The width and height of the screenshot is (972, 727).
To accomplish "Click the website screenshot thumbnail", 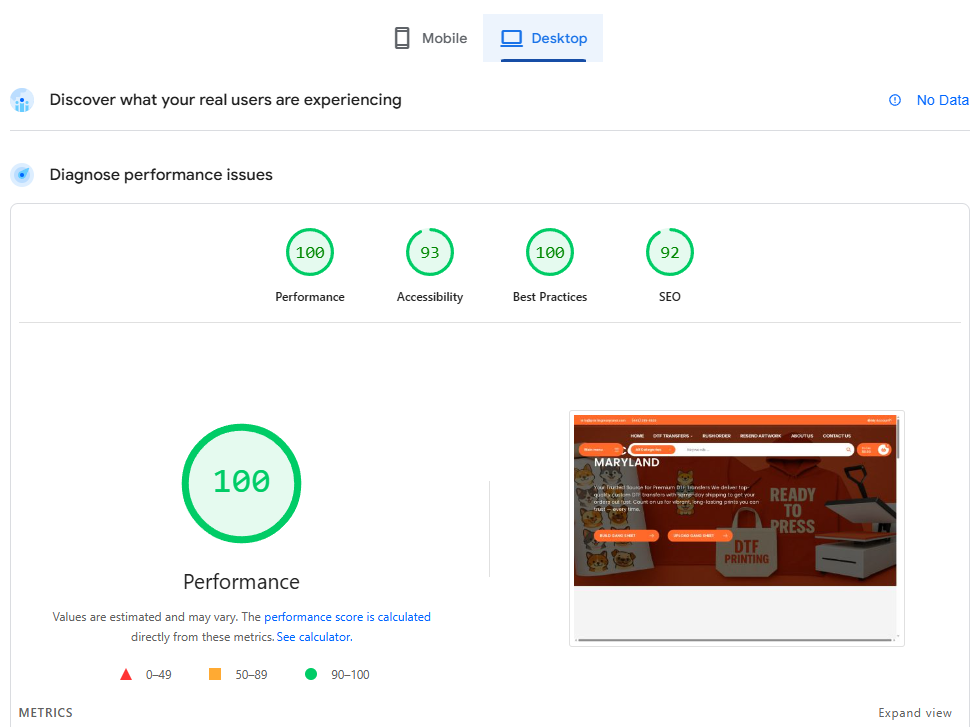I will click(x=736, y=527).
